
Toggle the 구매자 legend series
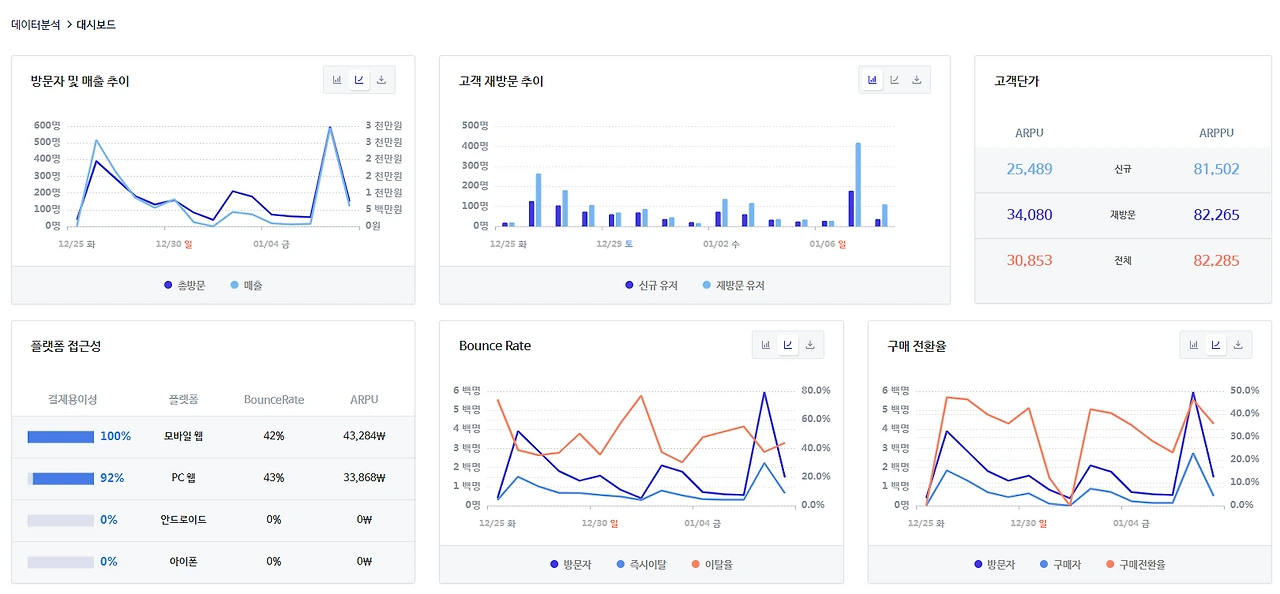tap(1060, 564)
